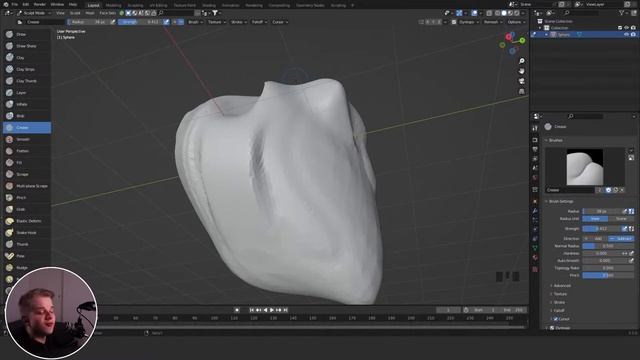Select the Blob brush tool
640x360 pixels.
pos(27,116)
